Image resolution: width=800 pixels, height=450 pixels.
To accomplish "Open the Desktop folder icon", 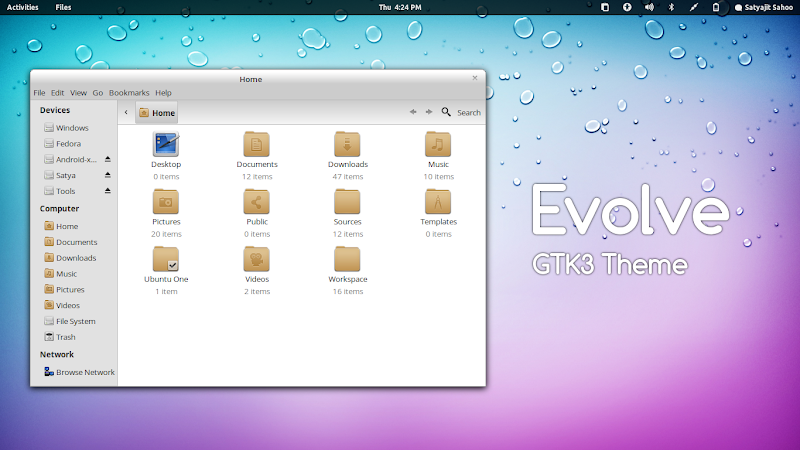I will point(166,144).
